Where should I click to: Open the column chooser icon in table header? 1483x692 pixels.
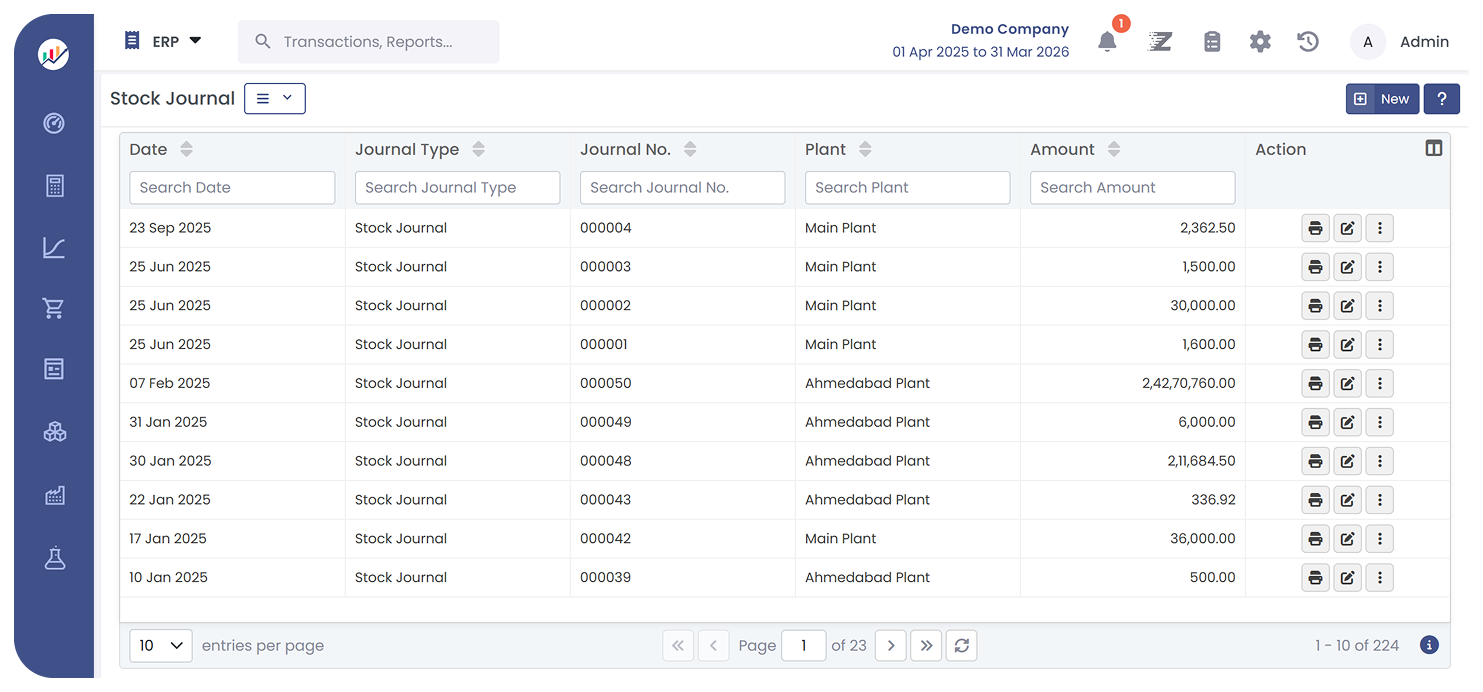pyautogui.click(x=1433, y=149)
